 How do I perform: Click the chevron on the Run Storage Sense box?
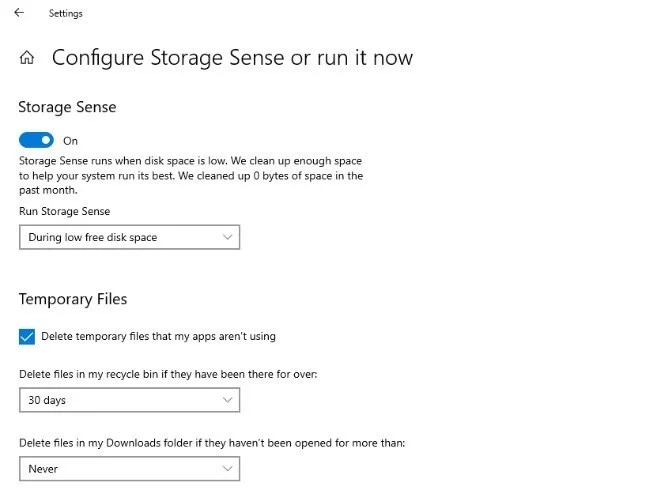pyautogui.click(x=227, y=237)
